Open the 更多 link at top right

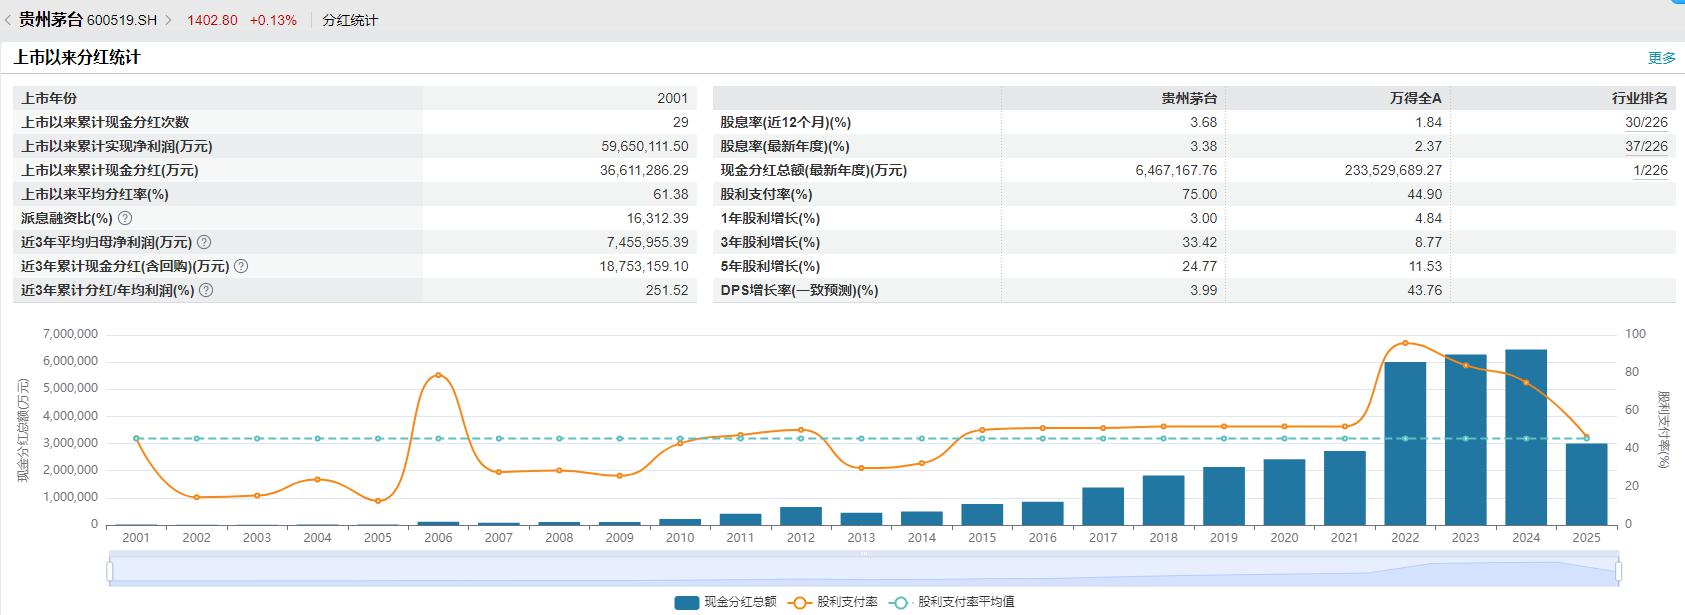1661,58
